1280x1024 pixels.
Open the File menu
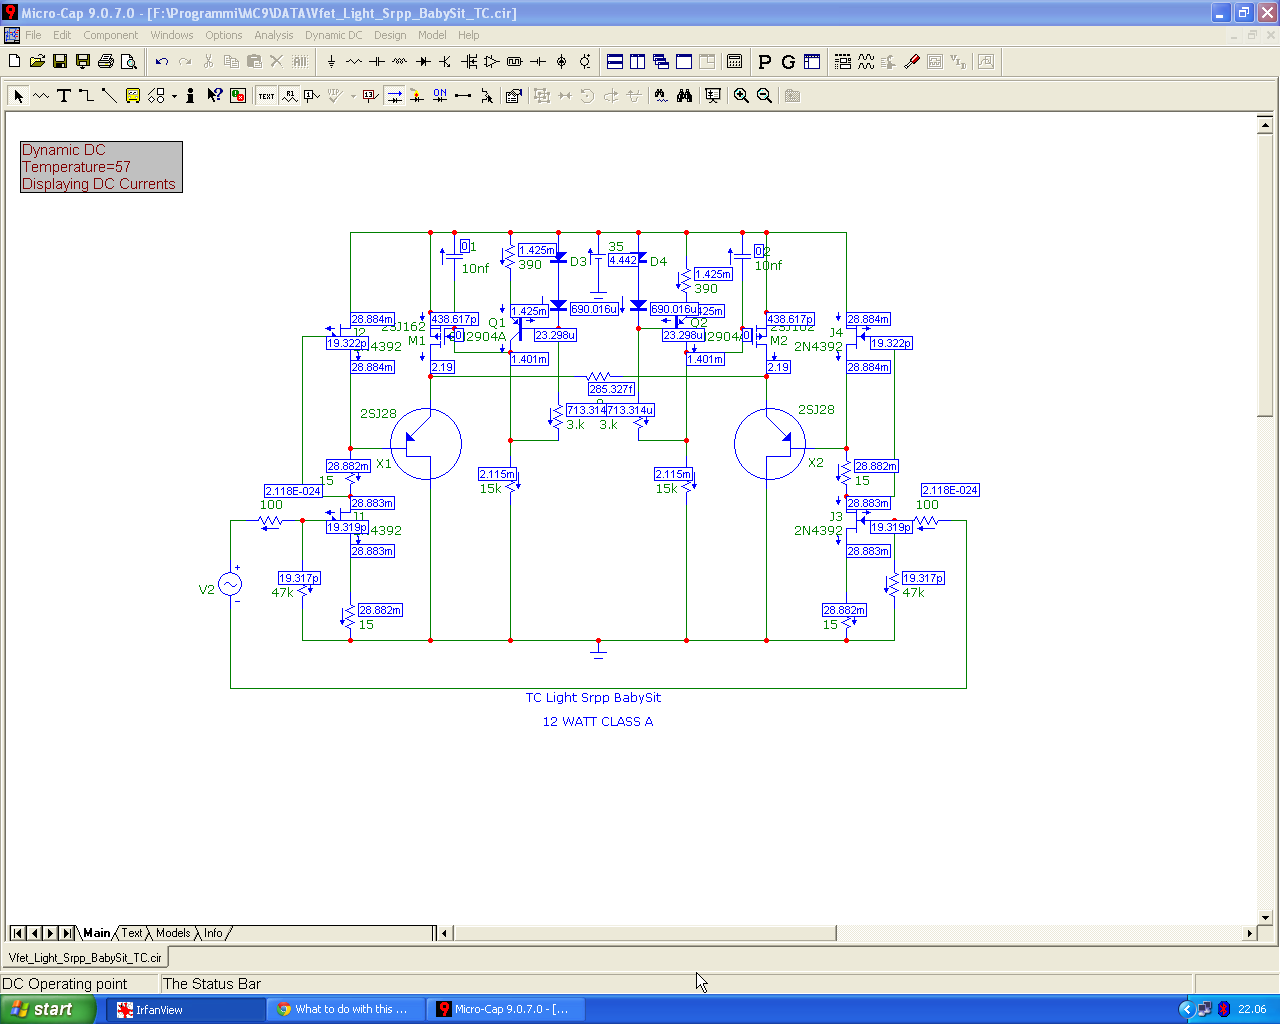point(33,35)
